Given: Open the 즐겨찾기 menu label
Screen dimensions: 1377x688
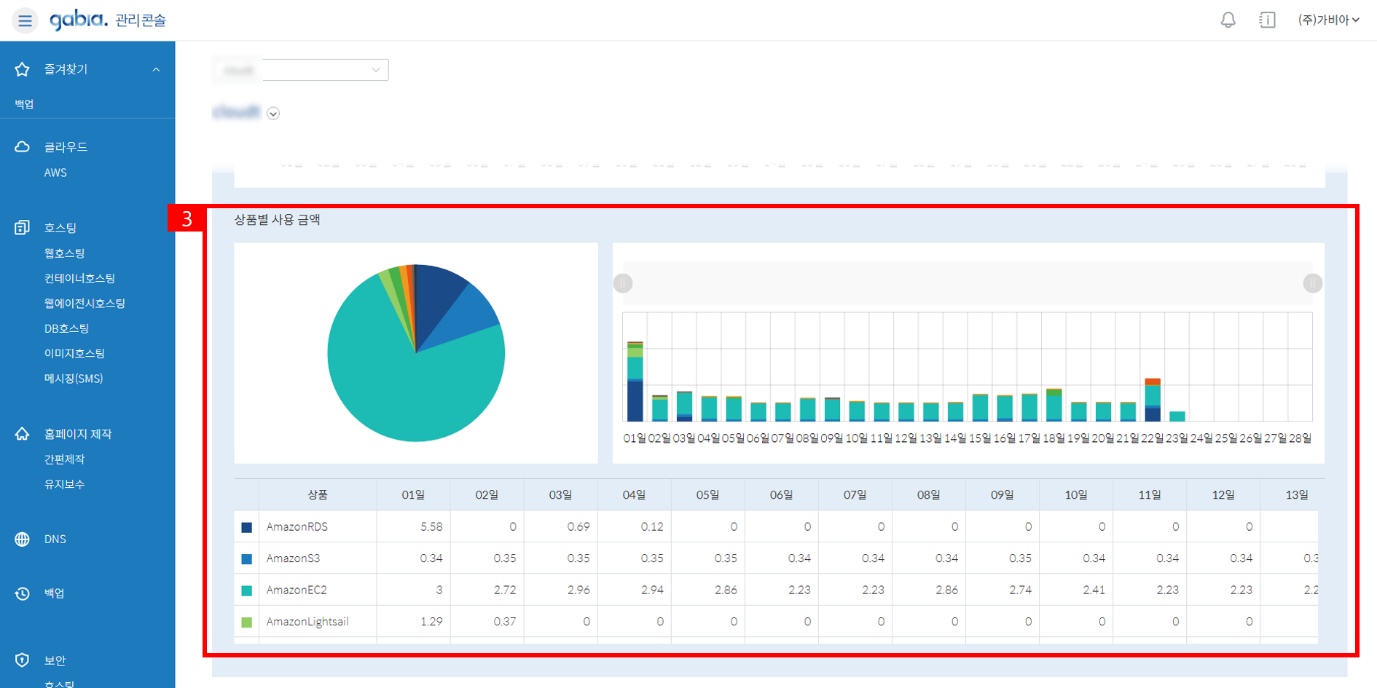Looking at the screenshot, I should tap(66, 70).
